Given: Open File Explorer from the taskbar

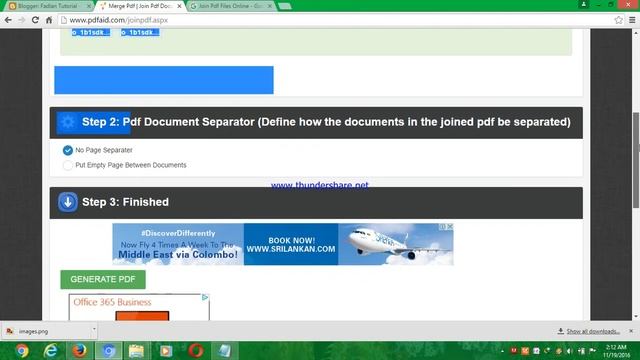Looking at the screenshot, I should [x=136, y=351].
